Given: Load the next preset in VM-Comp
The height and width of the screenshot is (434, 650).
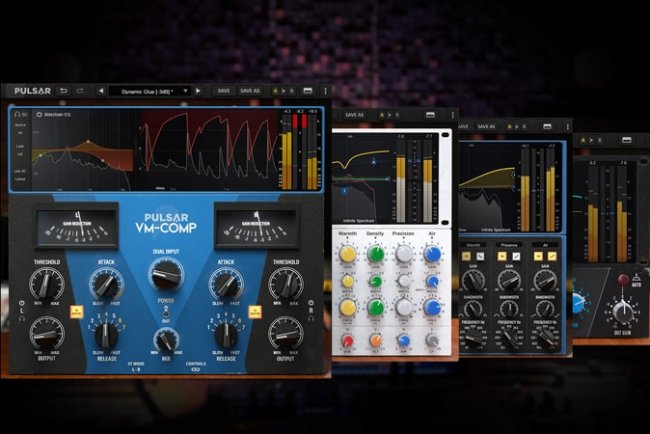Looking at the screenshot, I should click(x=198, y=91).
